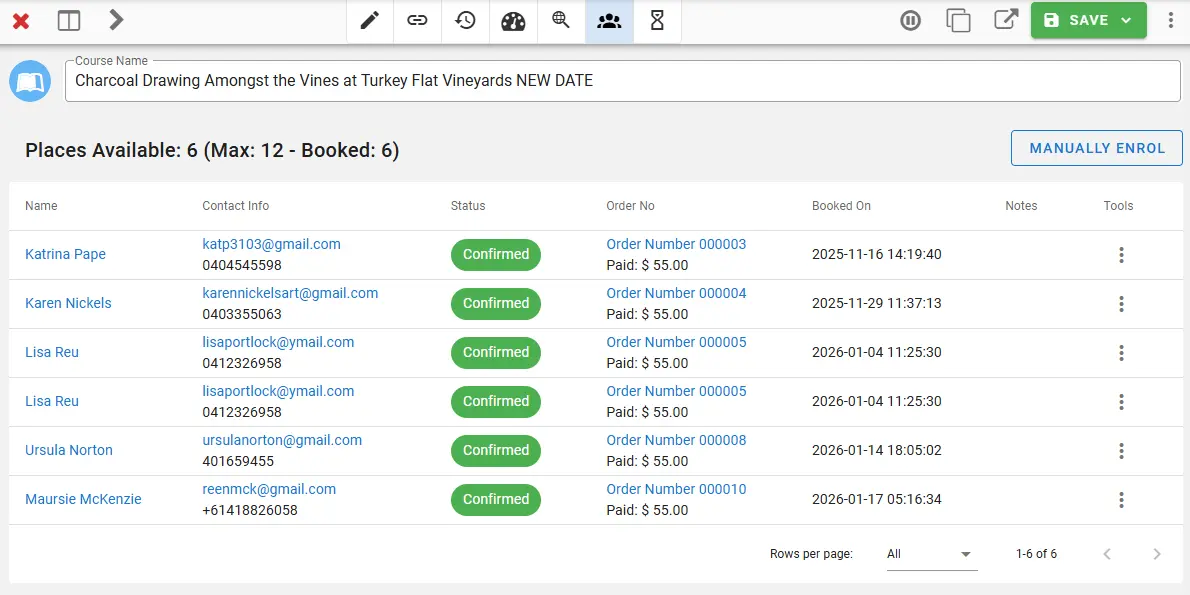
Task: Open the dashboard gauge icon tab
Action: click(513, 21)
